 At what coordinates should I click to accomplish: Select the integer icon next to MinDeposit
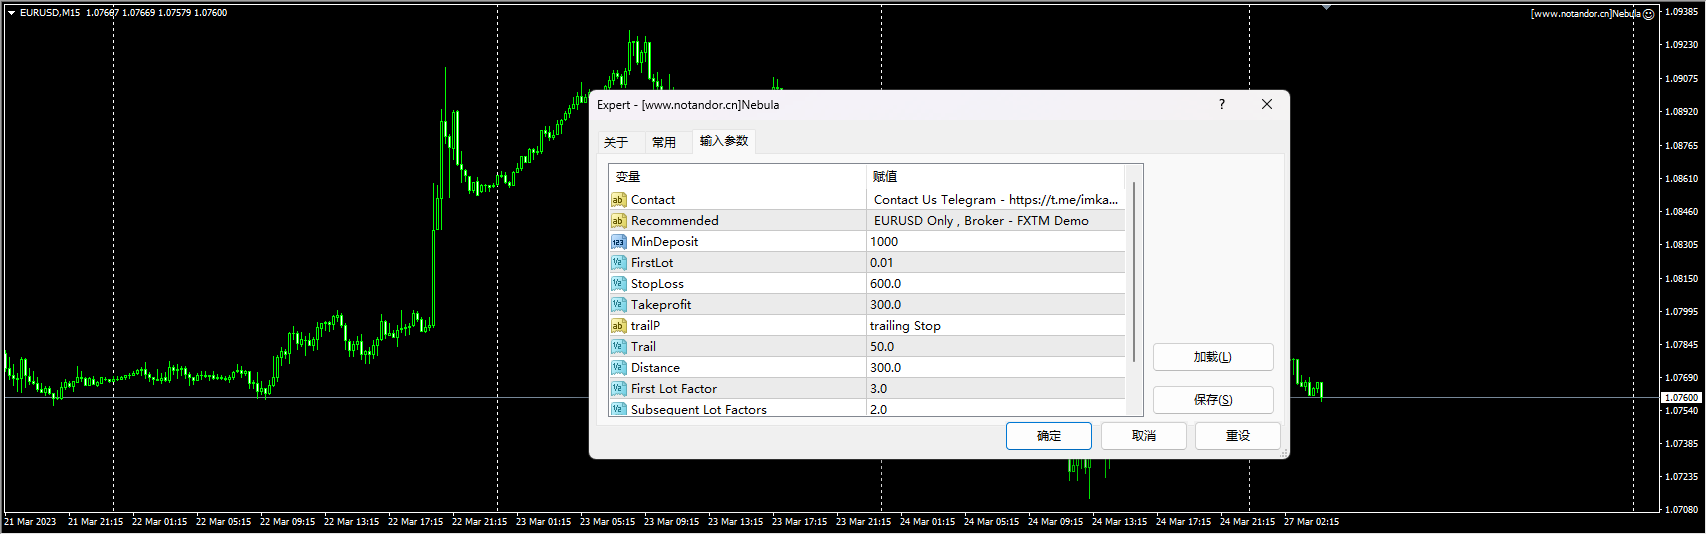tap(618, 242)
